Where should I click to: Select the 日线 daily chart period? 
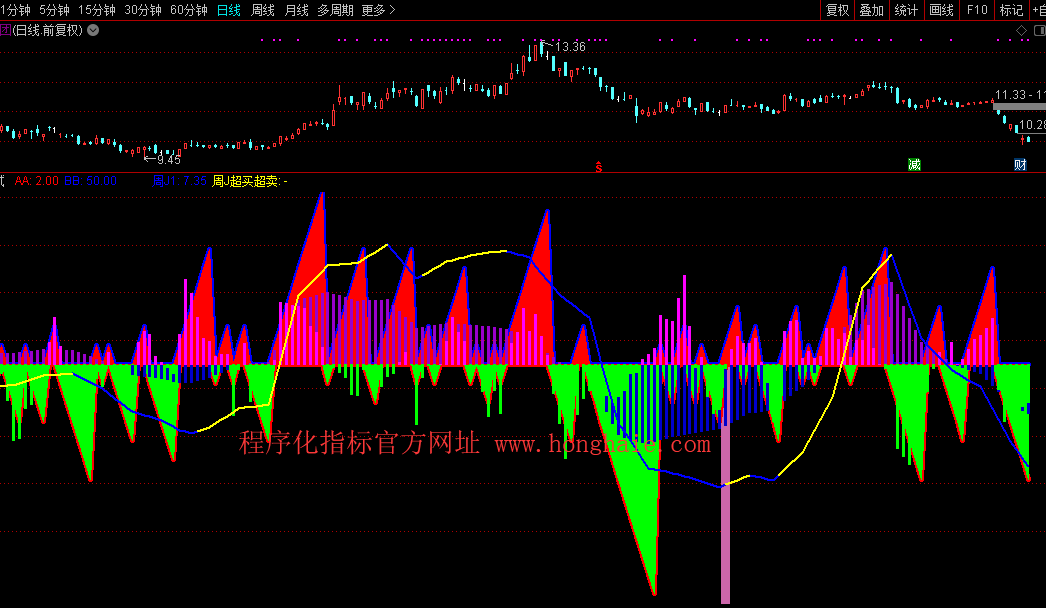pyautogui.click(x=229, y=10)
